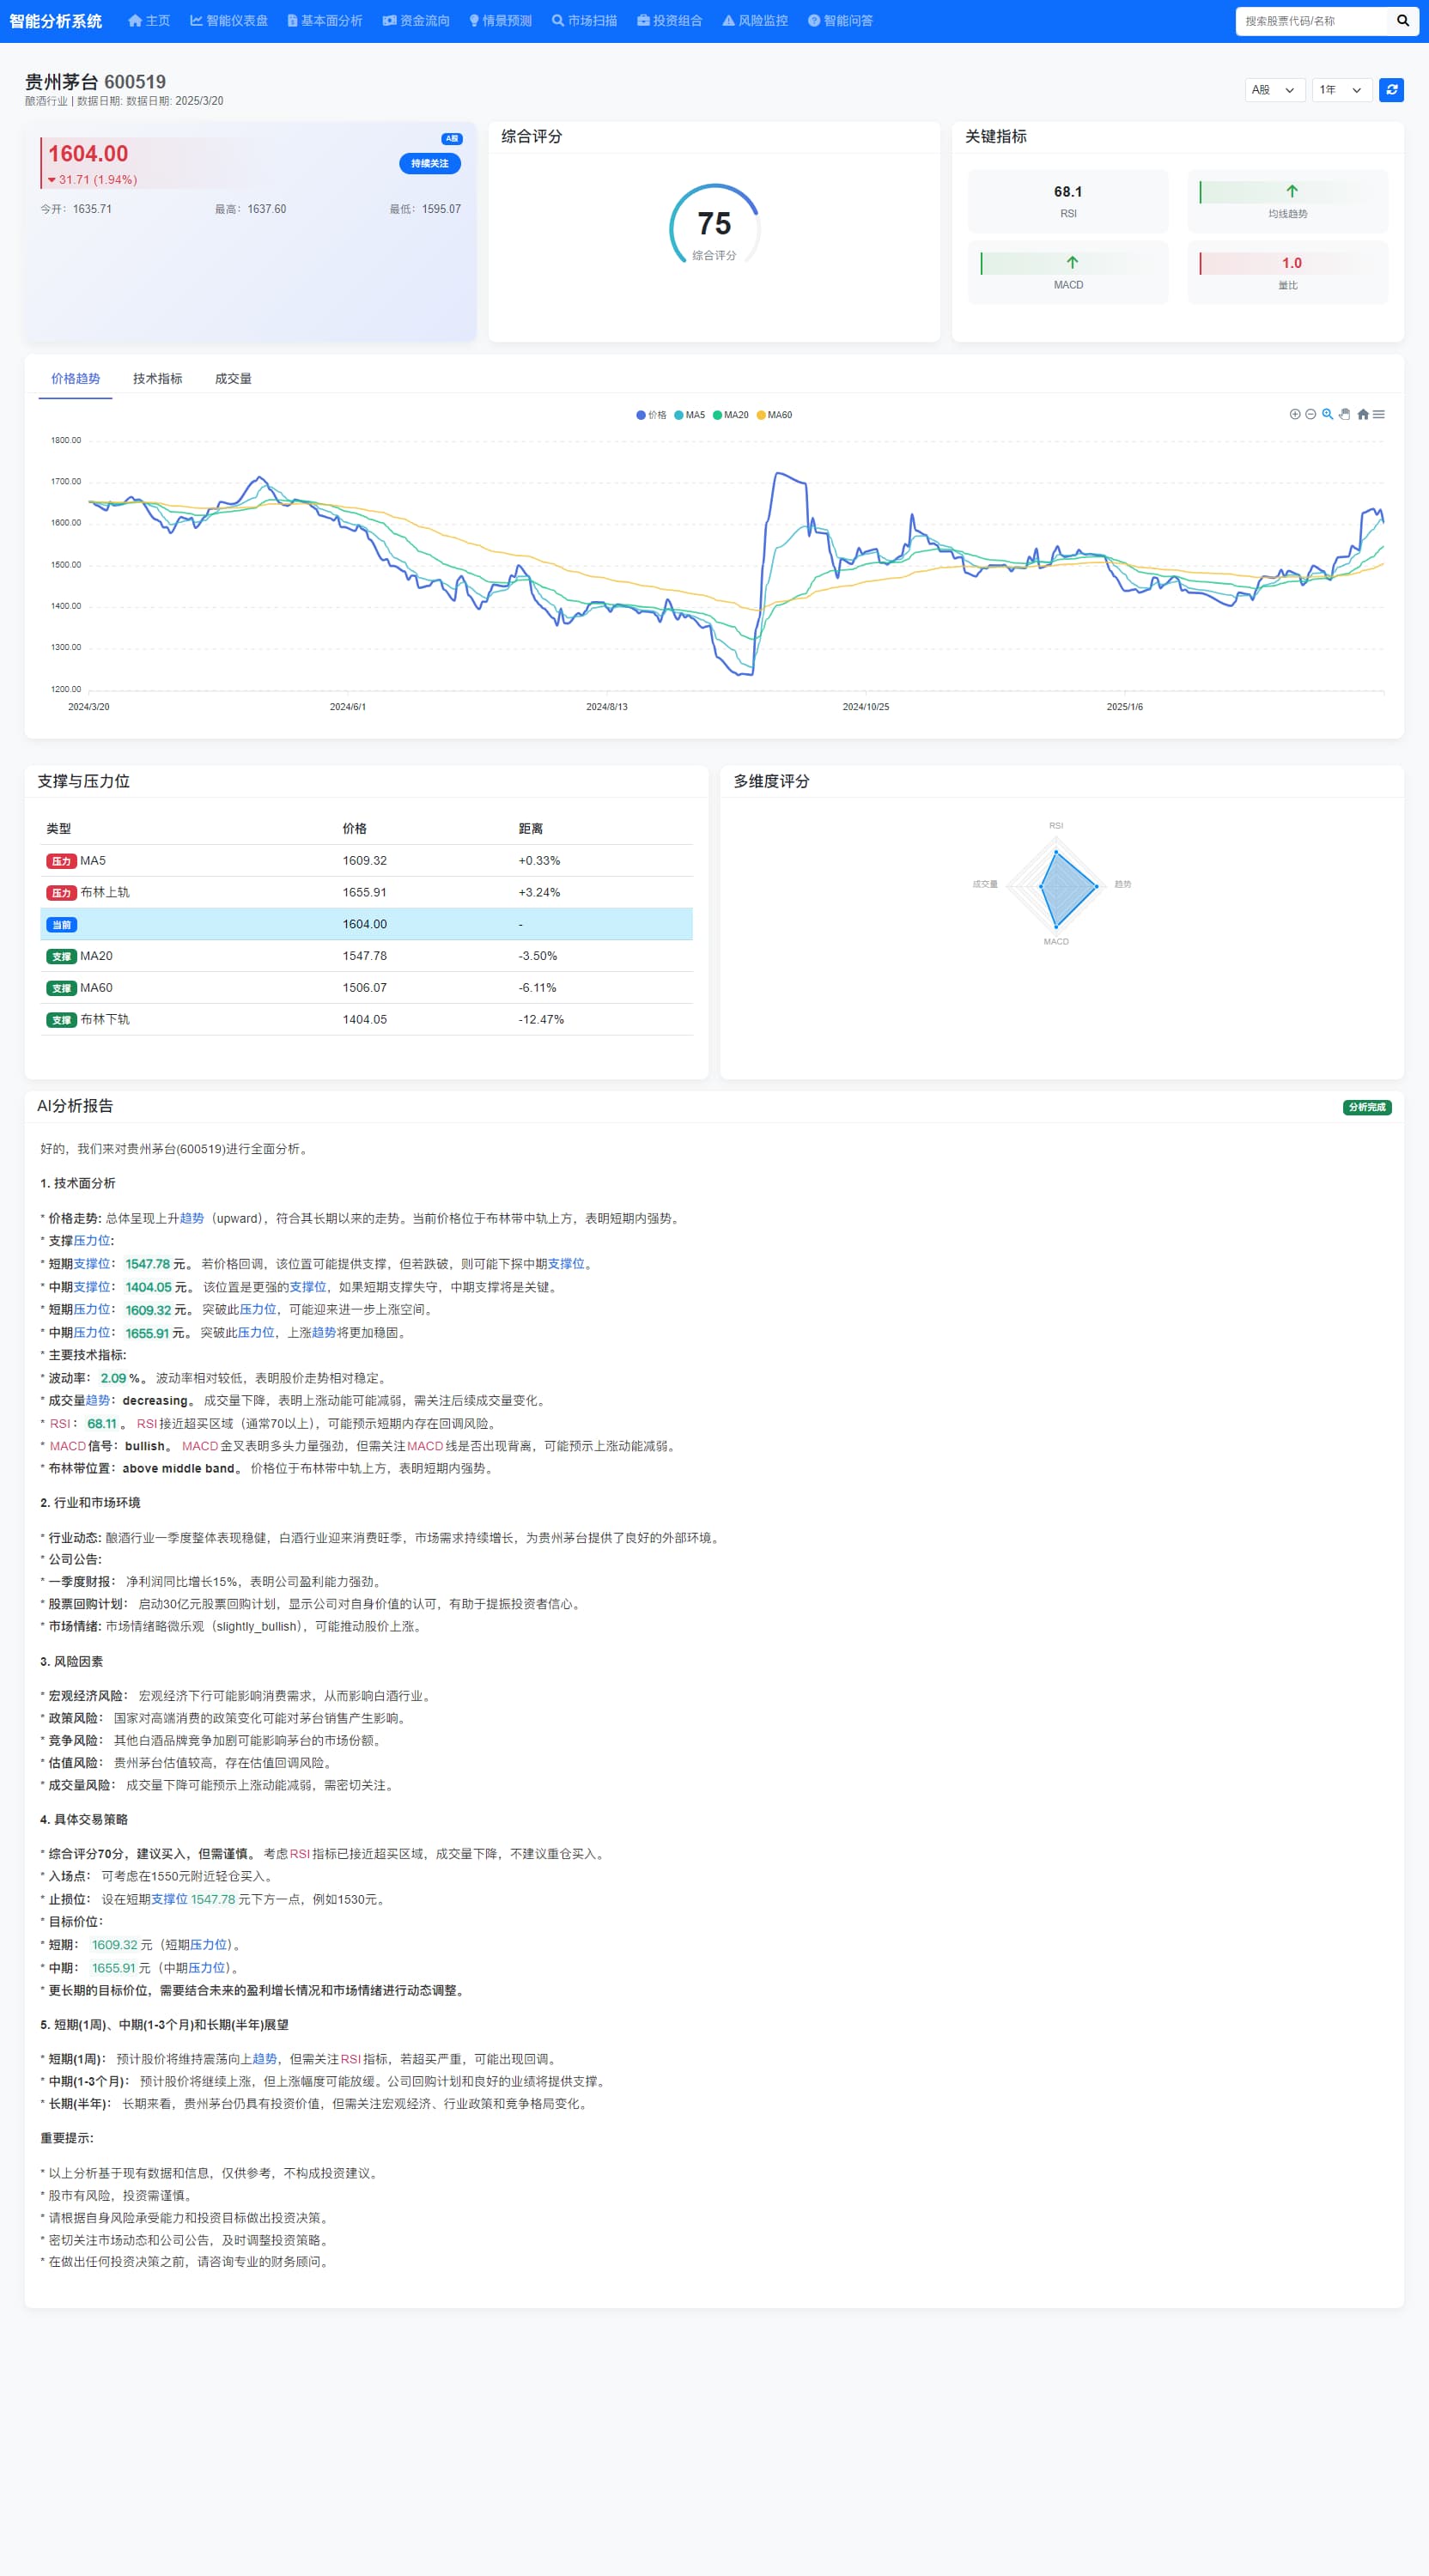
Task: Click the chart zoom-in icon
Action: 1295,414
